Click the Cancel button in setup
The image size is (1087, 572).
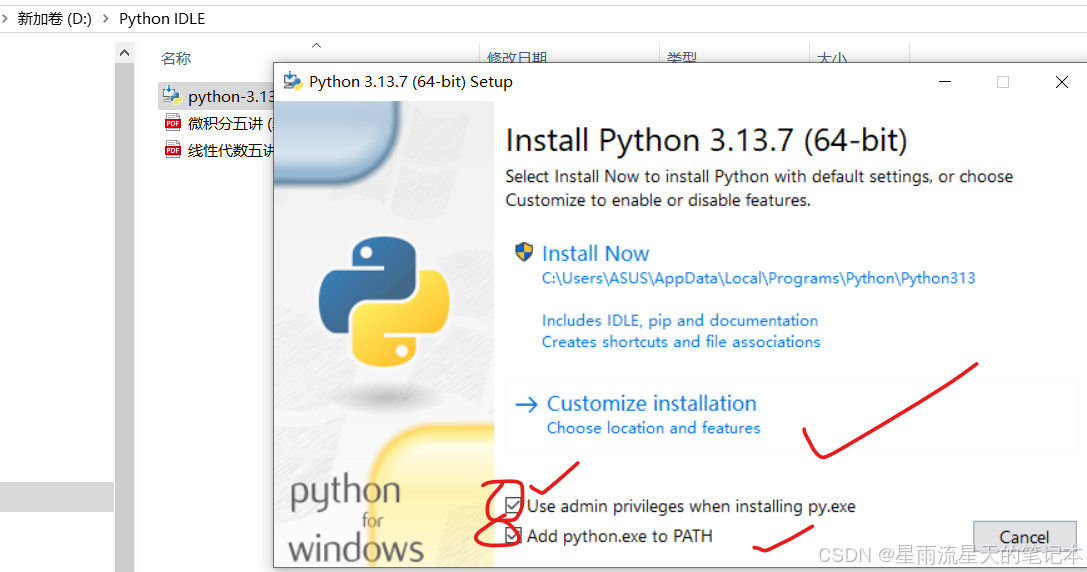pyautogui.click(x=1024, y=537)
